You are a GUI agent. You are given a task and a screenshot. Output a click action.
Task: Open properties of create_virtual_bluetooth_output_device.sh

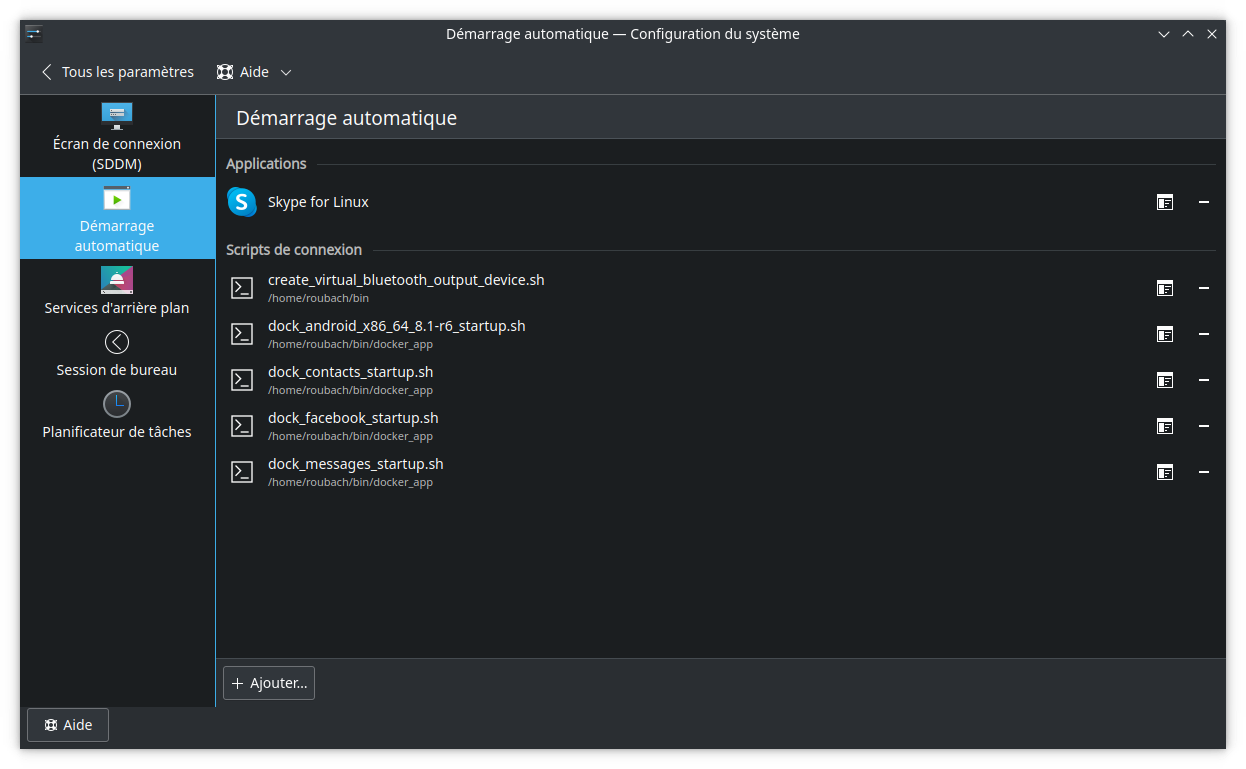pos(1165,287)
